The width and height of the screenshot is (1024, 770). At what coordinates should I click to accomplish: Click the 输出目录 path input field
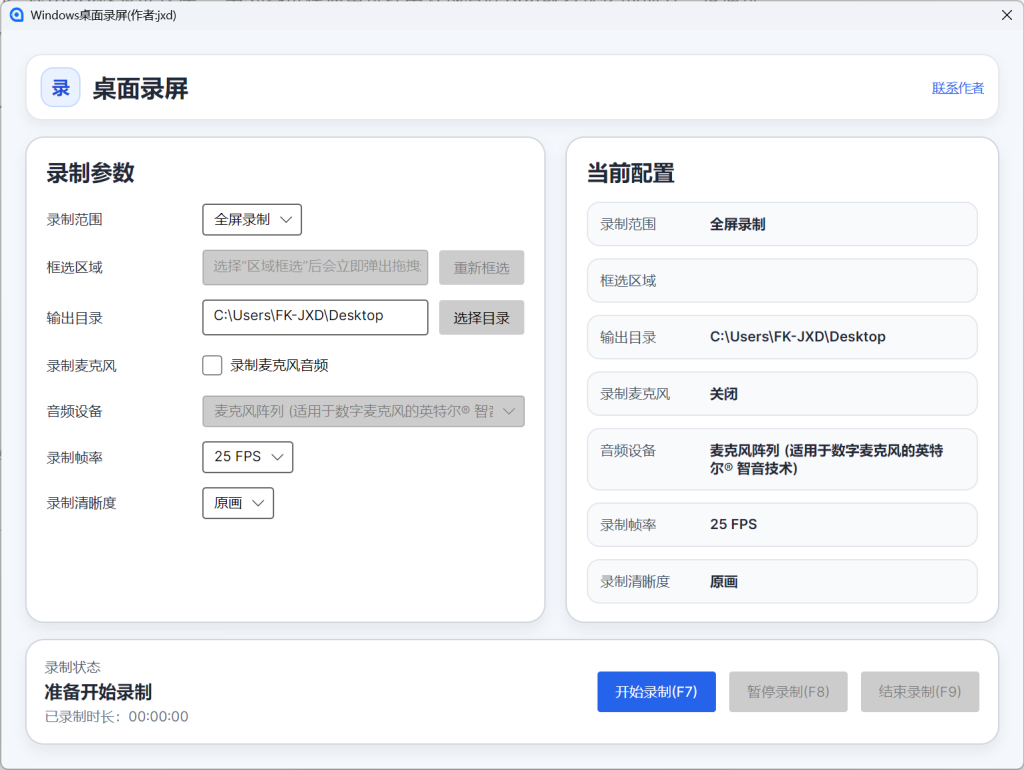coord(315,317)
